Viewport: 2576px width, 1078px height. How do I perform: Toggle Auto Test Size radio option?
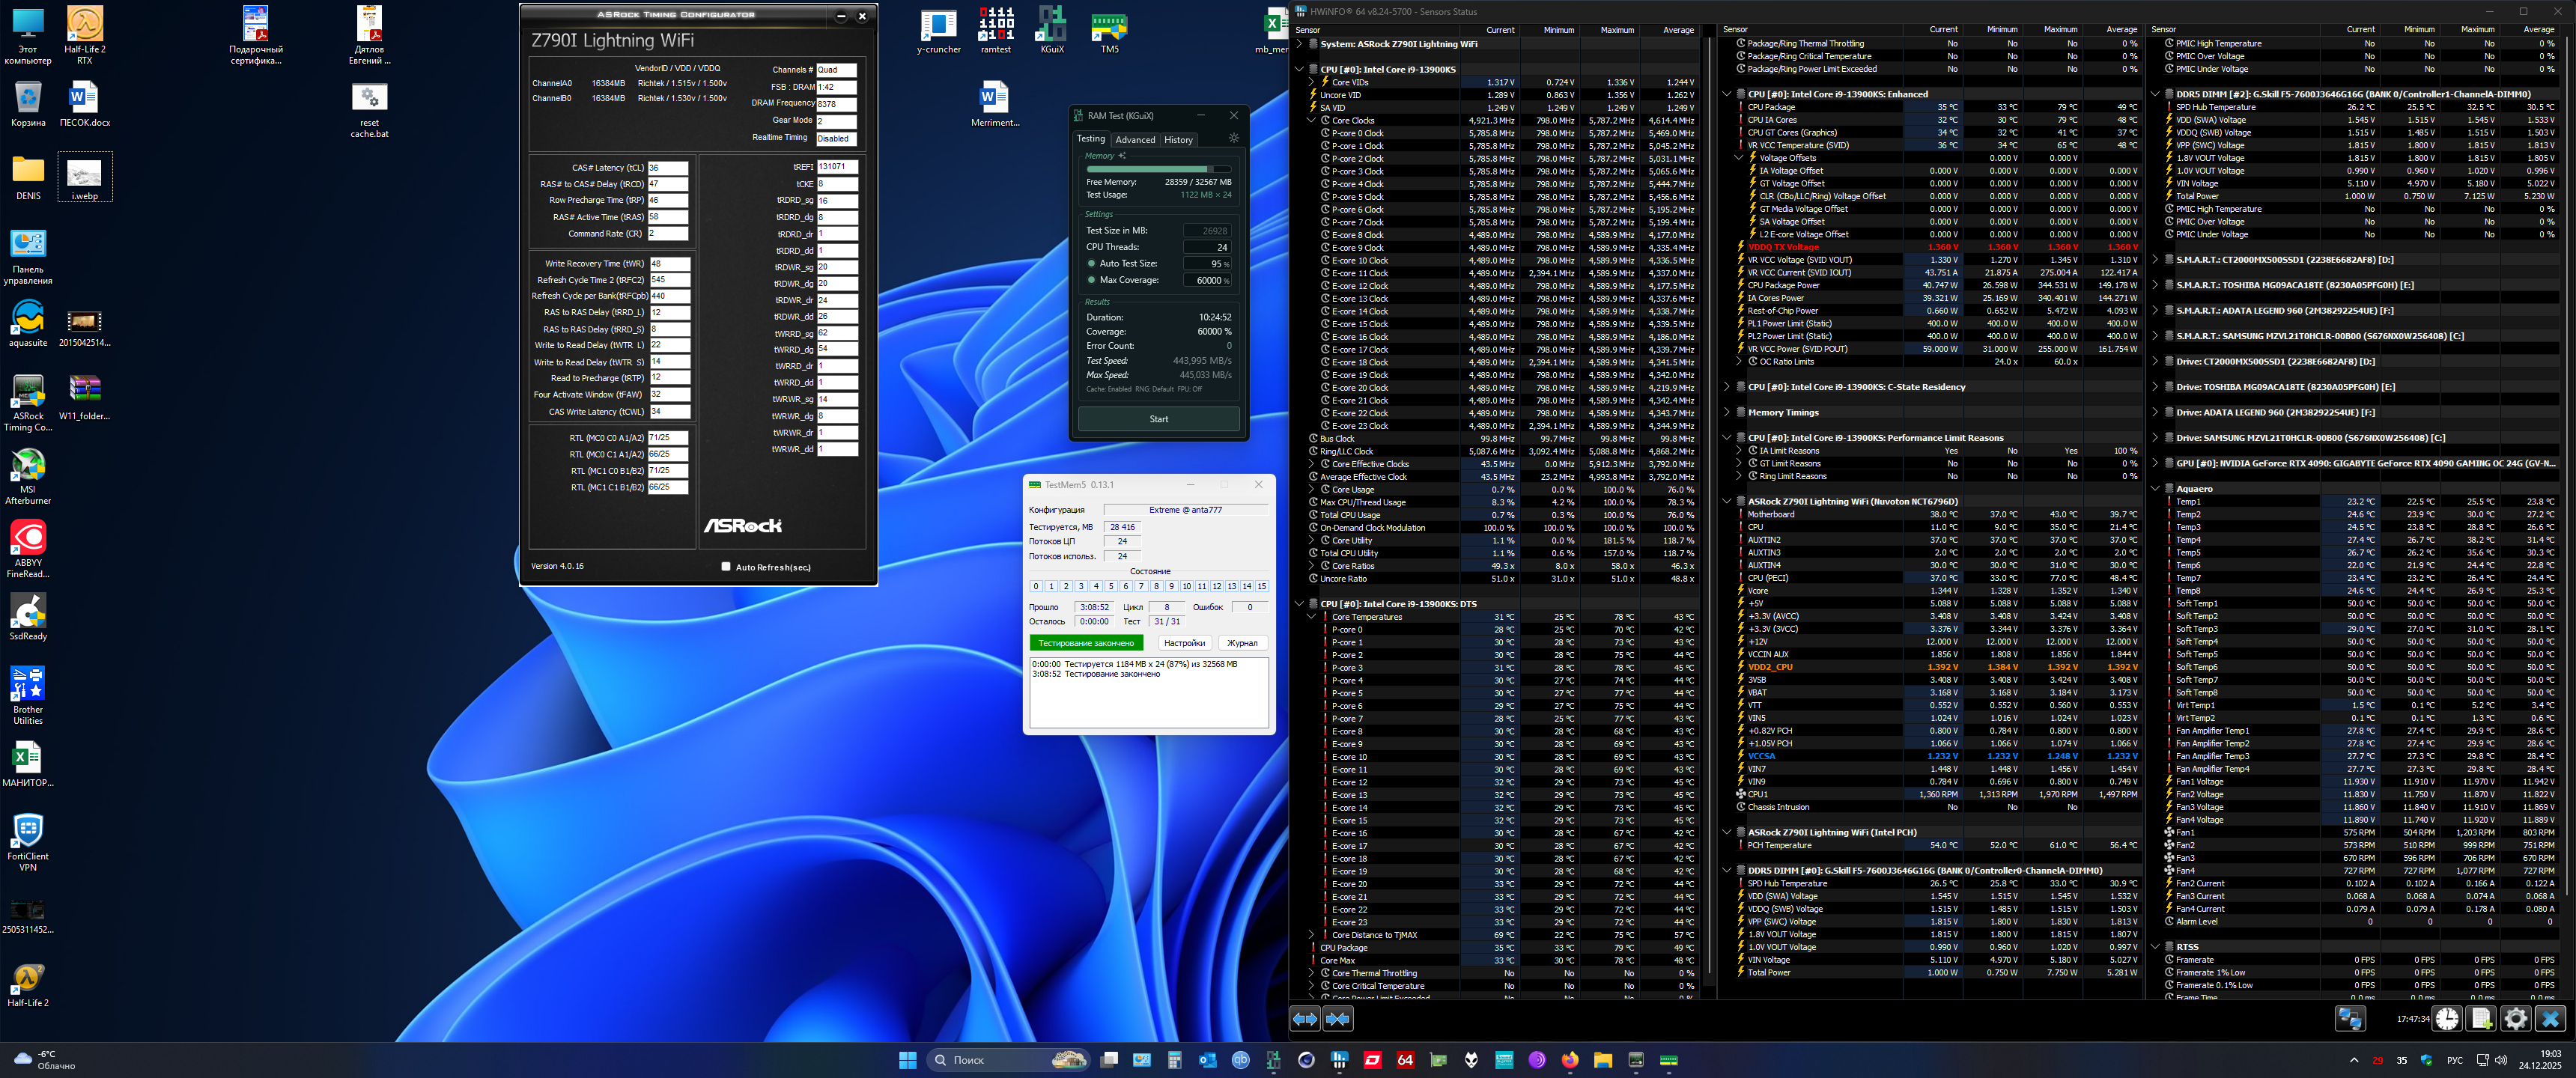(x=1091, y=264)
